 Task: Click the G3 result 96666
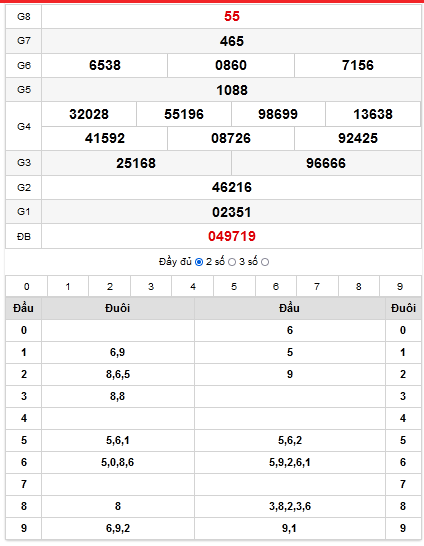point(326,163)
